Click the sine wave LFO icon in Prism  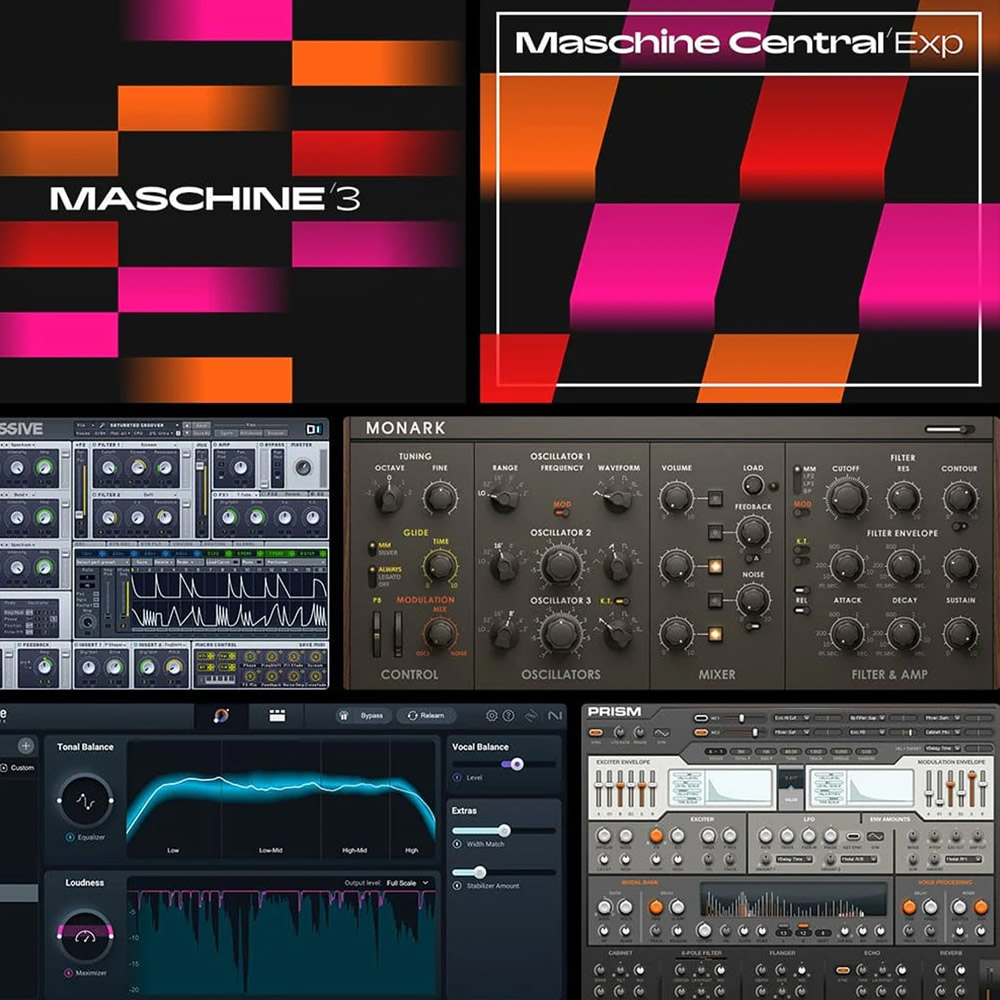(x=662, y=734)
